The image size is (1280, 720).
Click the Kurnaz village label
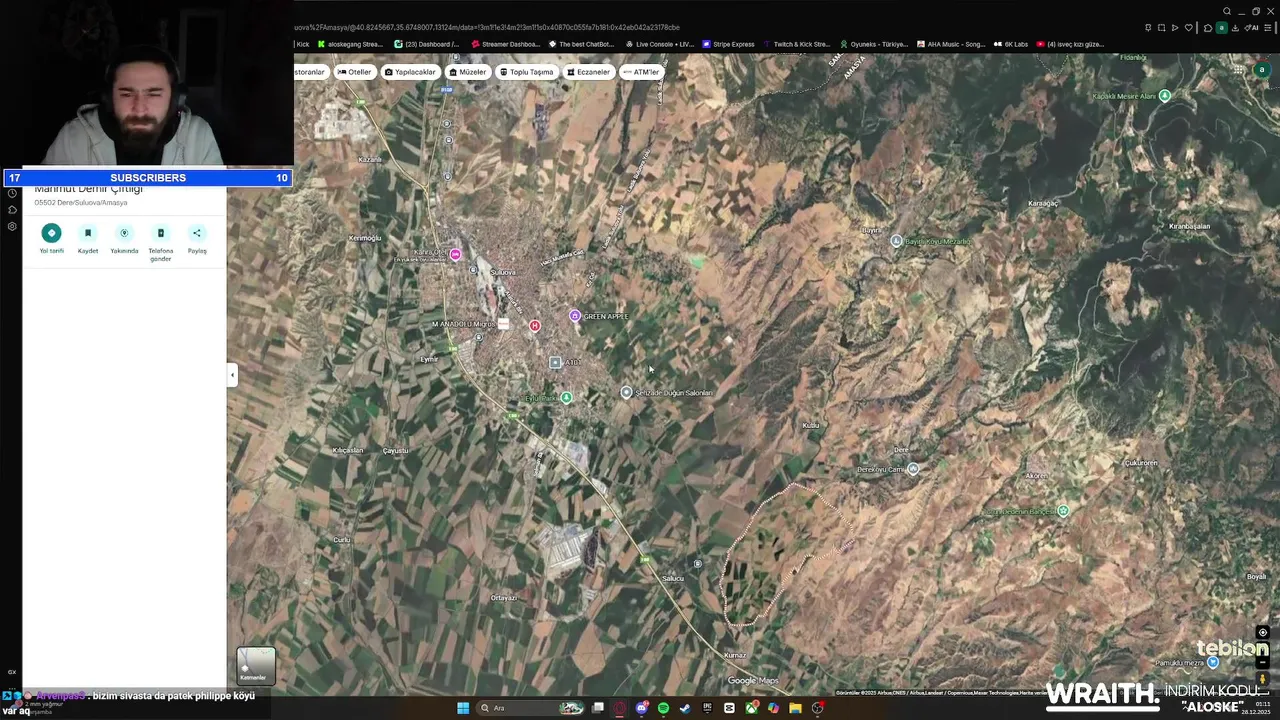(x=734, y=655)
